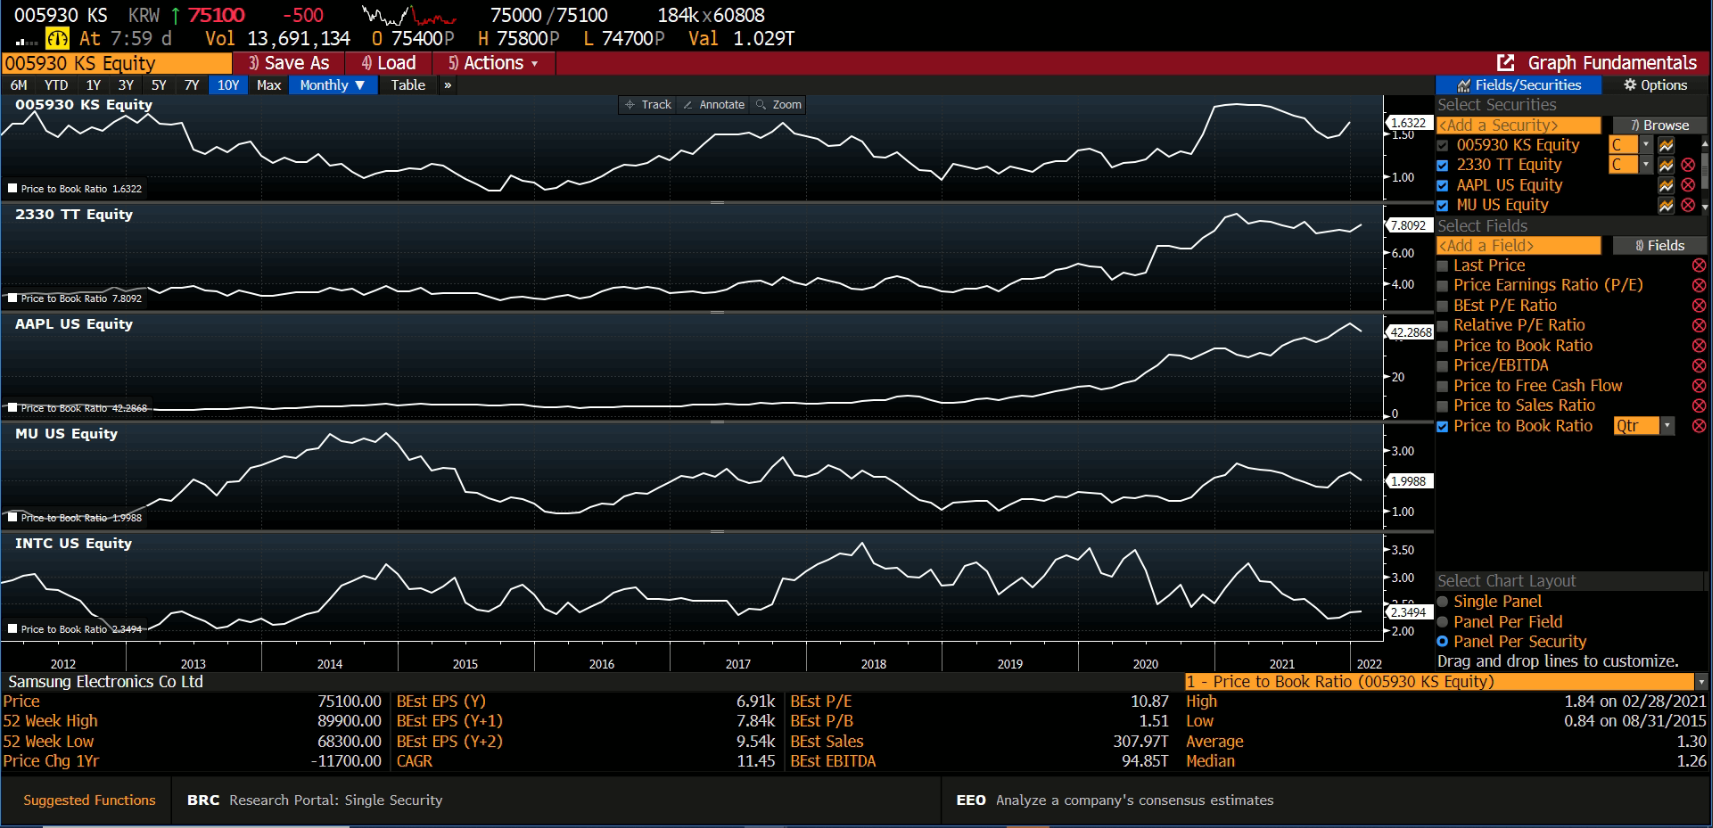Enable the chart Zoom magnifier tool
This screenshot has width=1713, height=828.
tap(778, 105)
